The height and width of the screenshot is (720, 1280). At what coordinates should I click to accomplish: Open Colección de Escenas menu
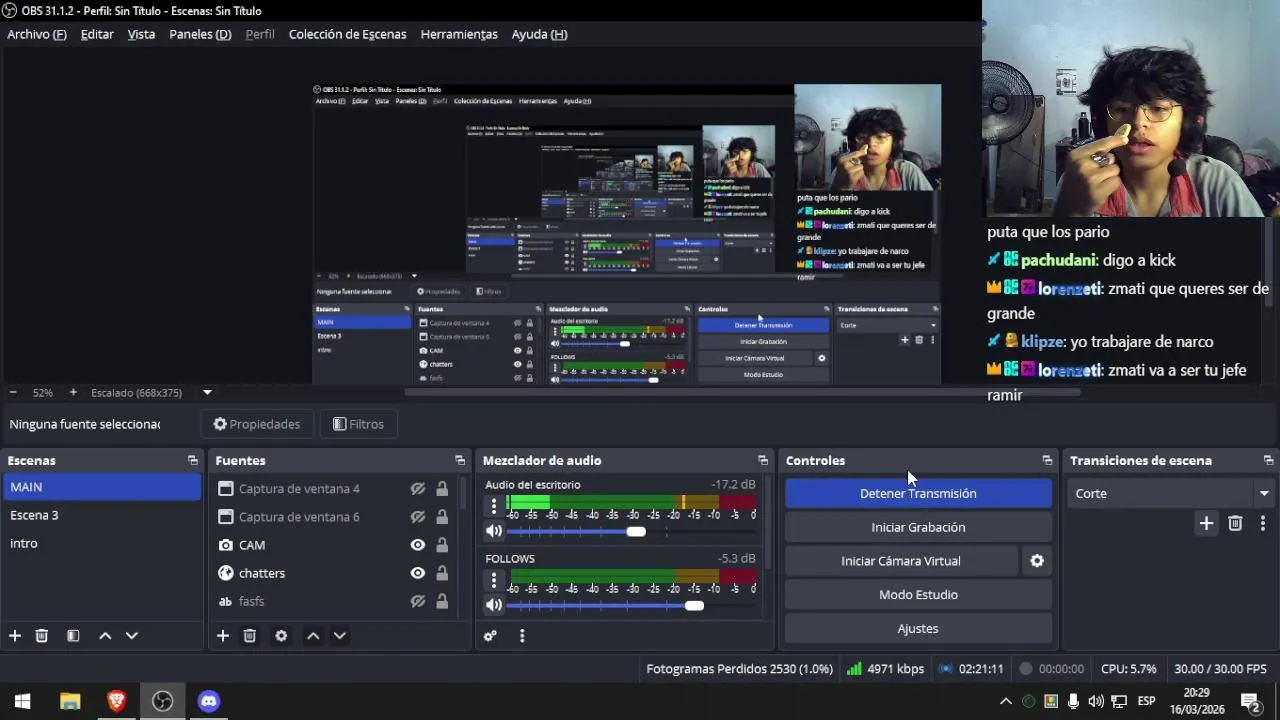[x=348, y=34]
